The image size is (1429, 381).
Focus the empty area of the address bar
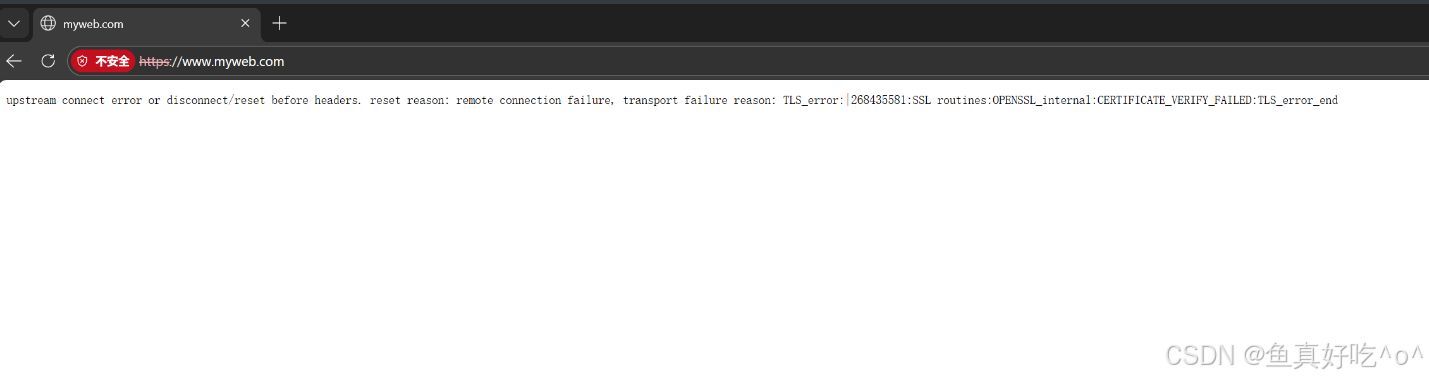point(850,61)
